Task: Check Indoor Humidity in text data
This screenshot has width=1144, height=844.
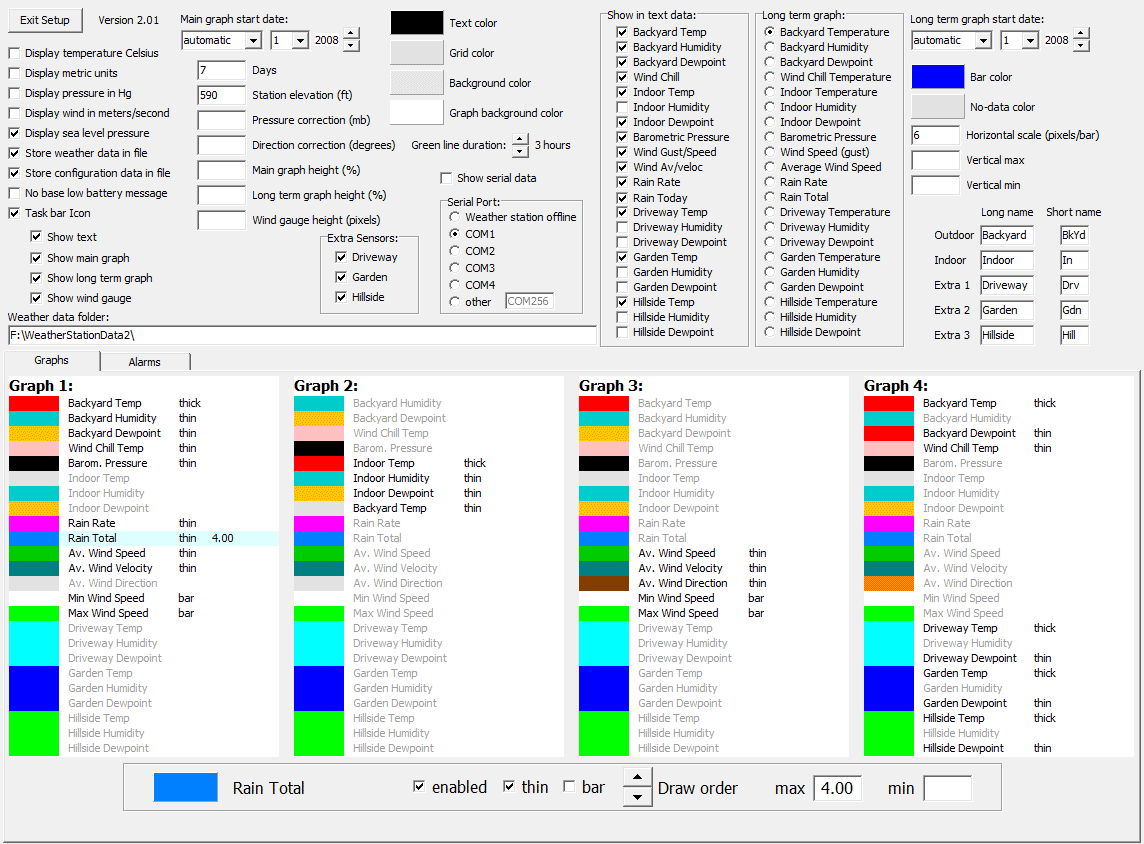Action: 622,107
